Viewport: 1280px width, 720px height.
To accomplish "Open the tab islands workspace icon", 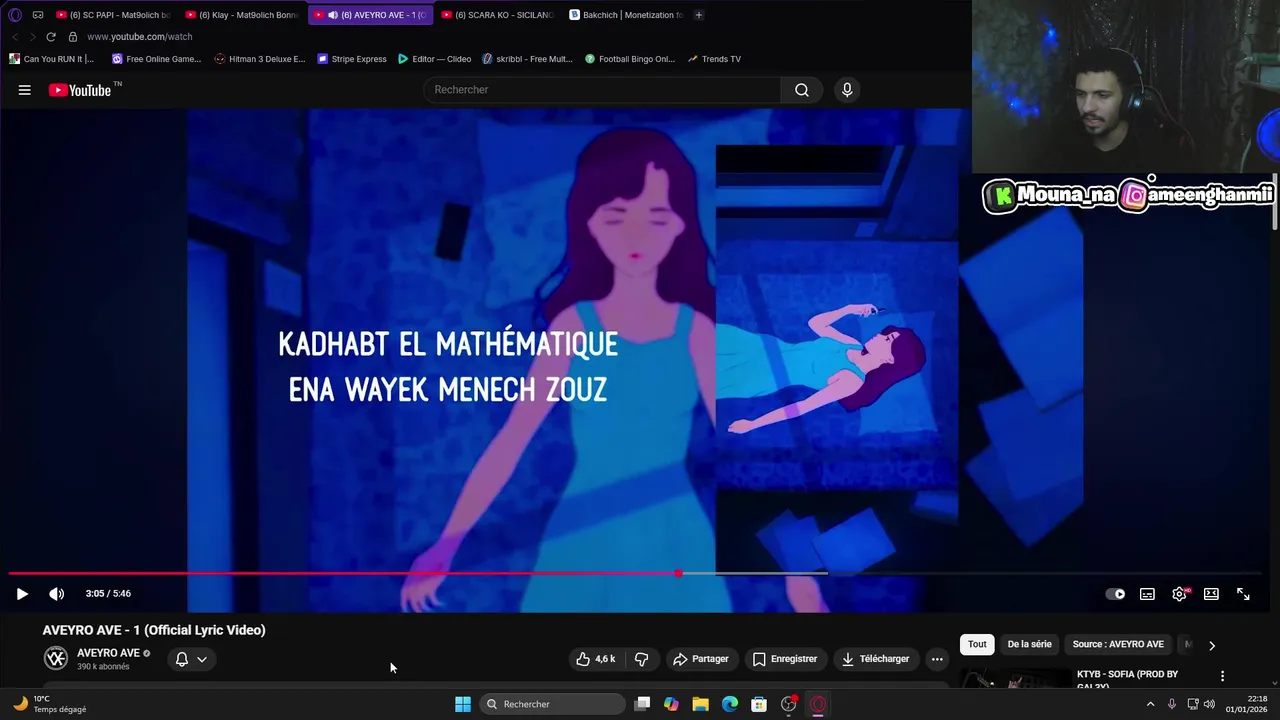I will point(38,15).
